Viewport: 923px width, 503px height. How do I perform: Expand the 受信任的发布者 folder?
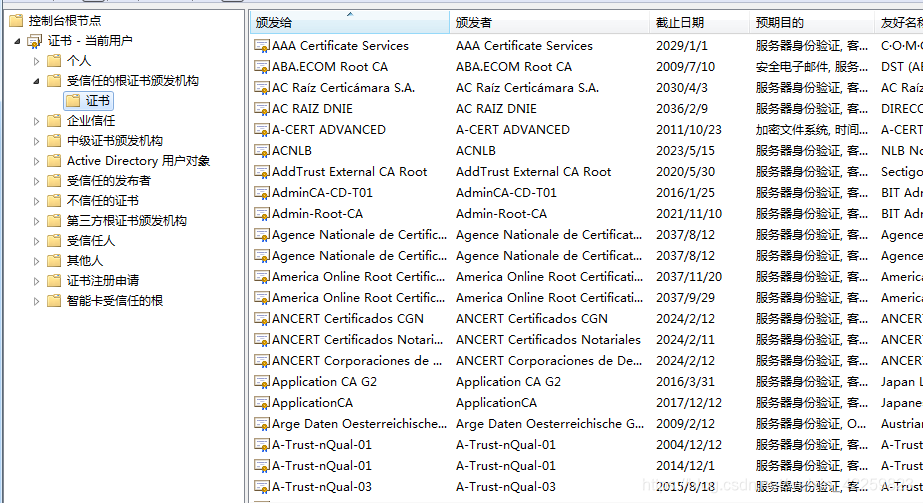pos(36,181)
